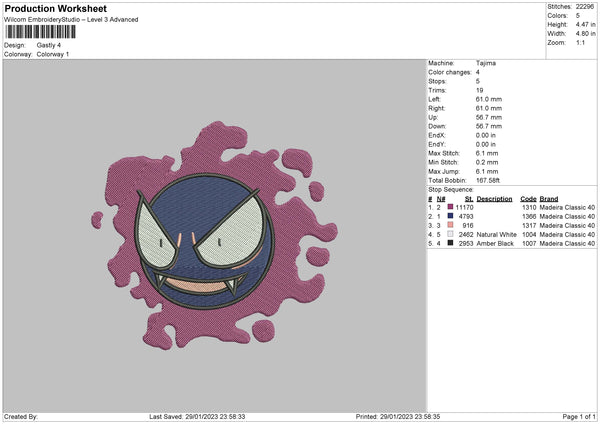
Task: Click the "Left:" measurement label
Action: [x=434, y=99]
